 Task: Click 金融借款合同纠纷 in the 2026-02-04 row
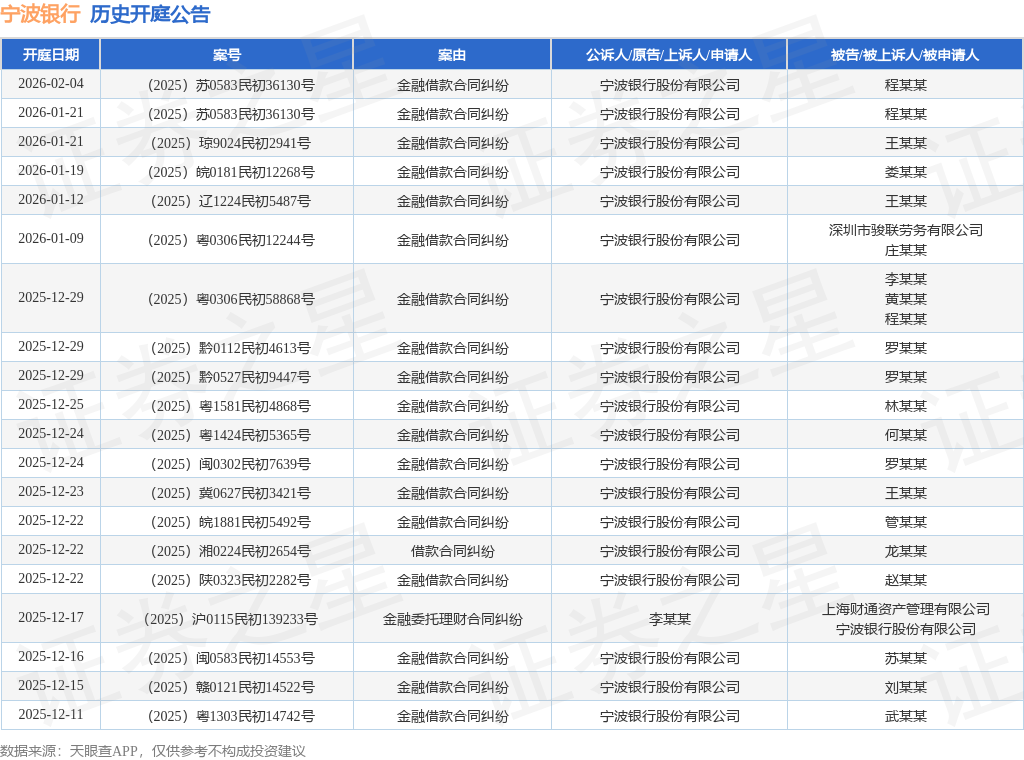tap(452, 85)
